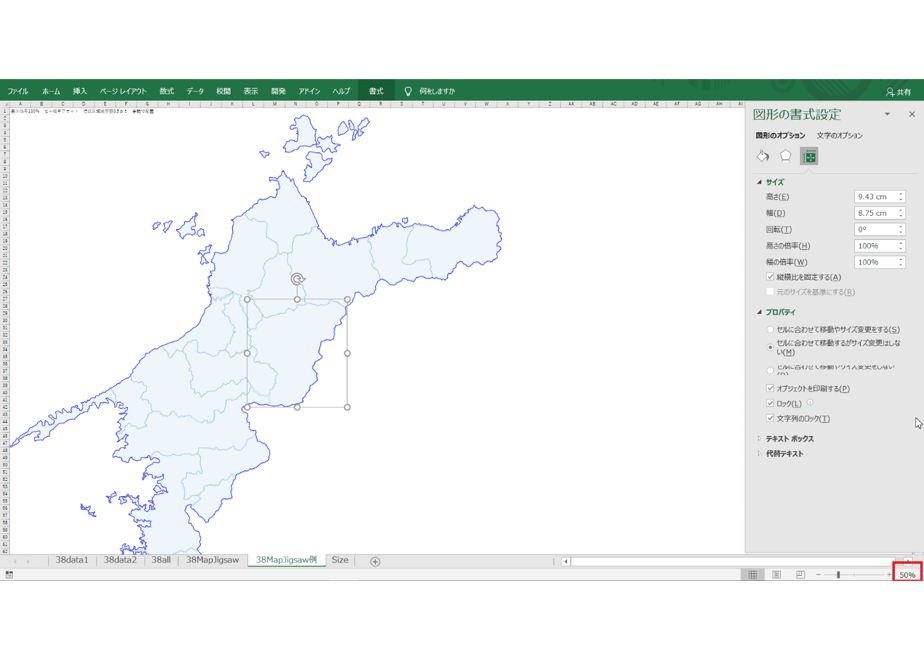Viewport: 924px width, 660px height.
Task: Expand the 代替テキスト section
Action: (x=760, y=453)
